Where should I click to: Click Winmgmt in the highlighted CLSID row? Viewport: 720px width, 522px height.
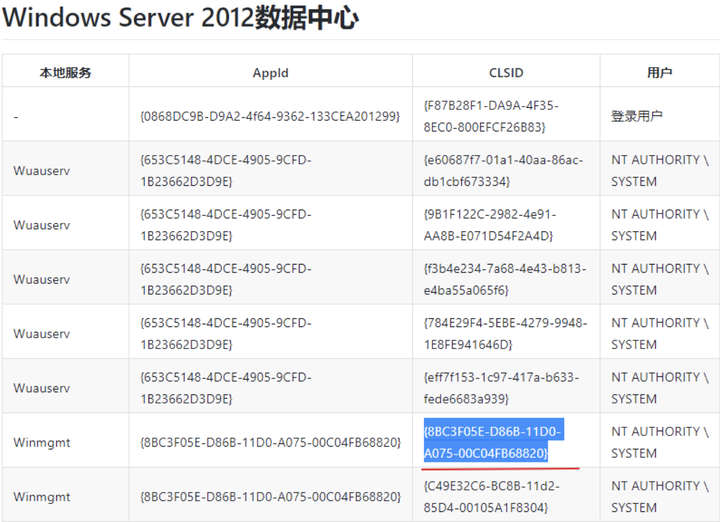coord(42,443)
